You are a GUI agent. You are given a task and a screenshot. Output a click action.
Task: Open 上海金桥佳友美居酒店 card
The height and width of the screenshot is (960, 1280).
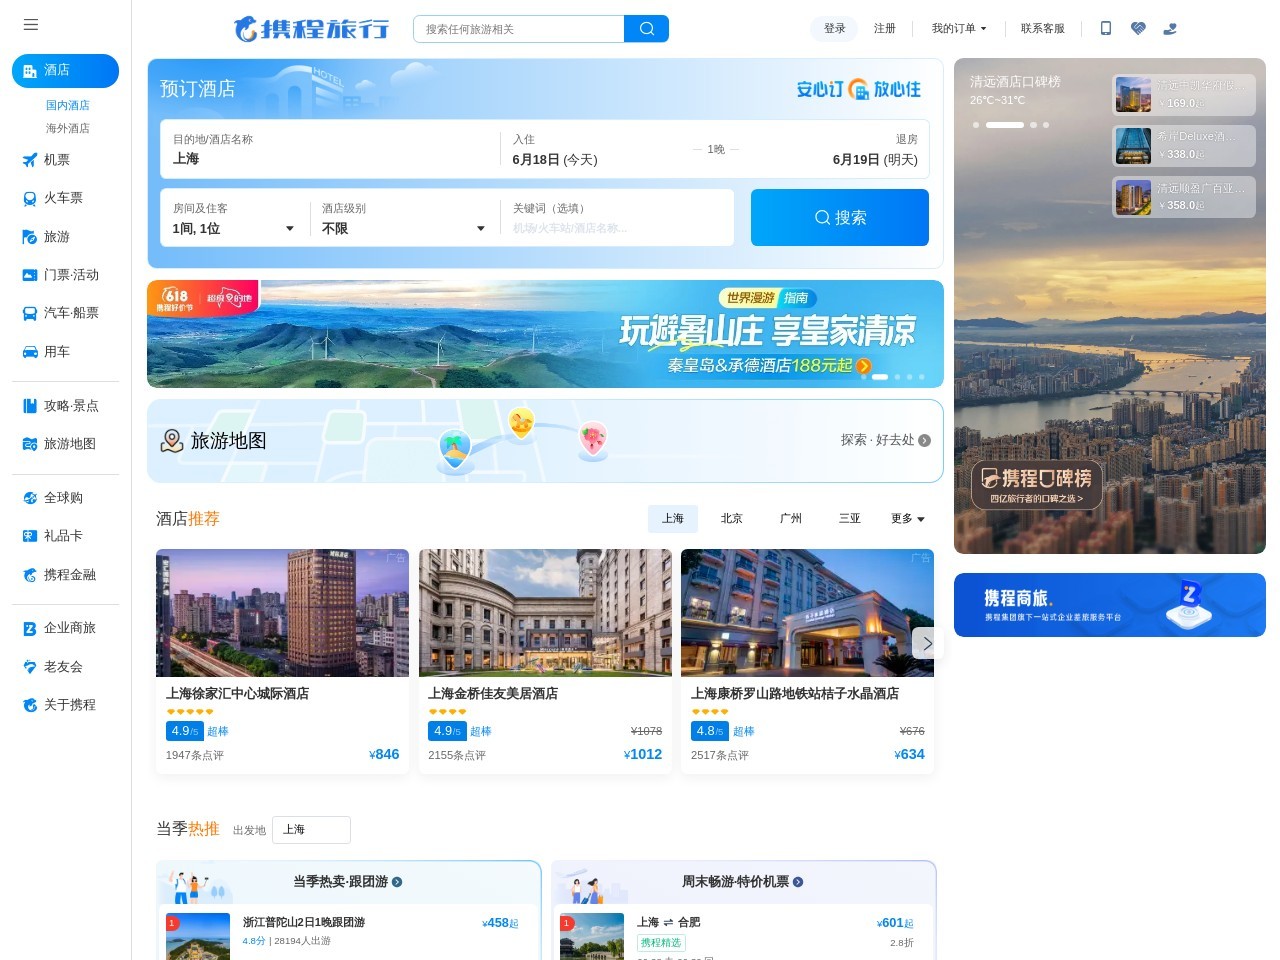545,661
